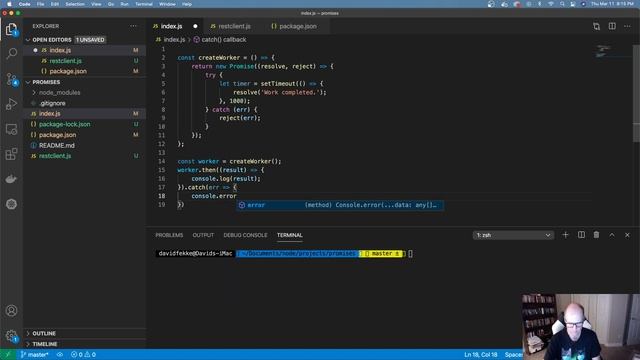Open the Docker view in activity bar
Image resolution: width=640 pixels, height=360 pixels.
pyautogui.click(x=11, y=179)
